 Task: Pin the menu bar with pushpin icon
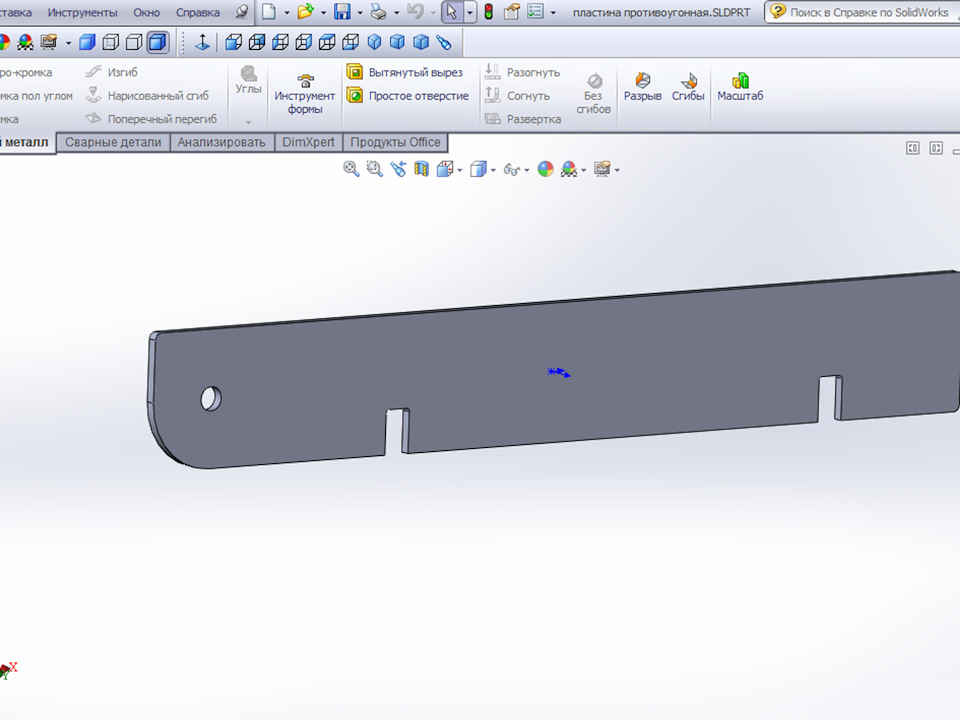(242, 12)
